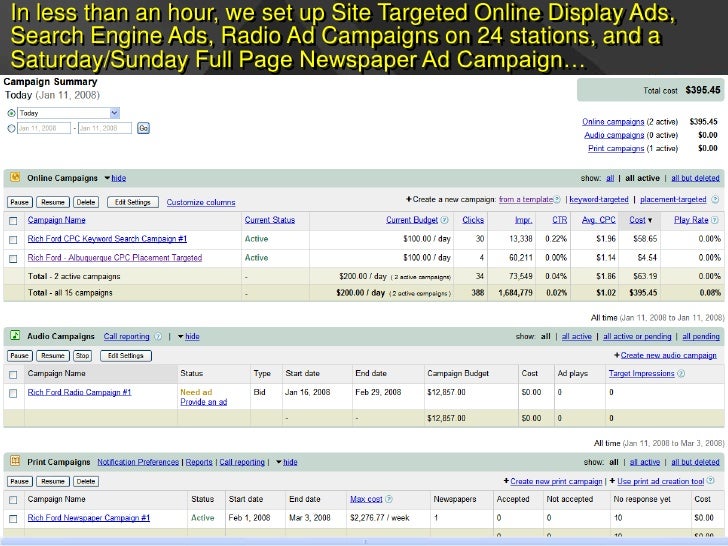Open Rich Ford Radio Campaign #1
The width and height of the screenshot is (728, 546).
[x=79, y=392]
